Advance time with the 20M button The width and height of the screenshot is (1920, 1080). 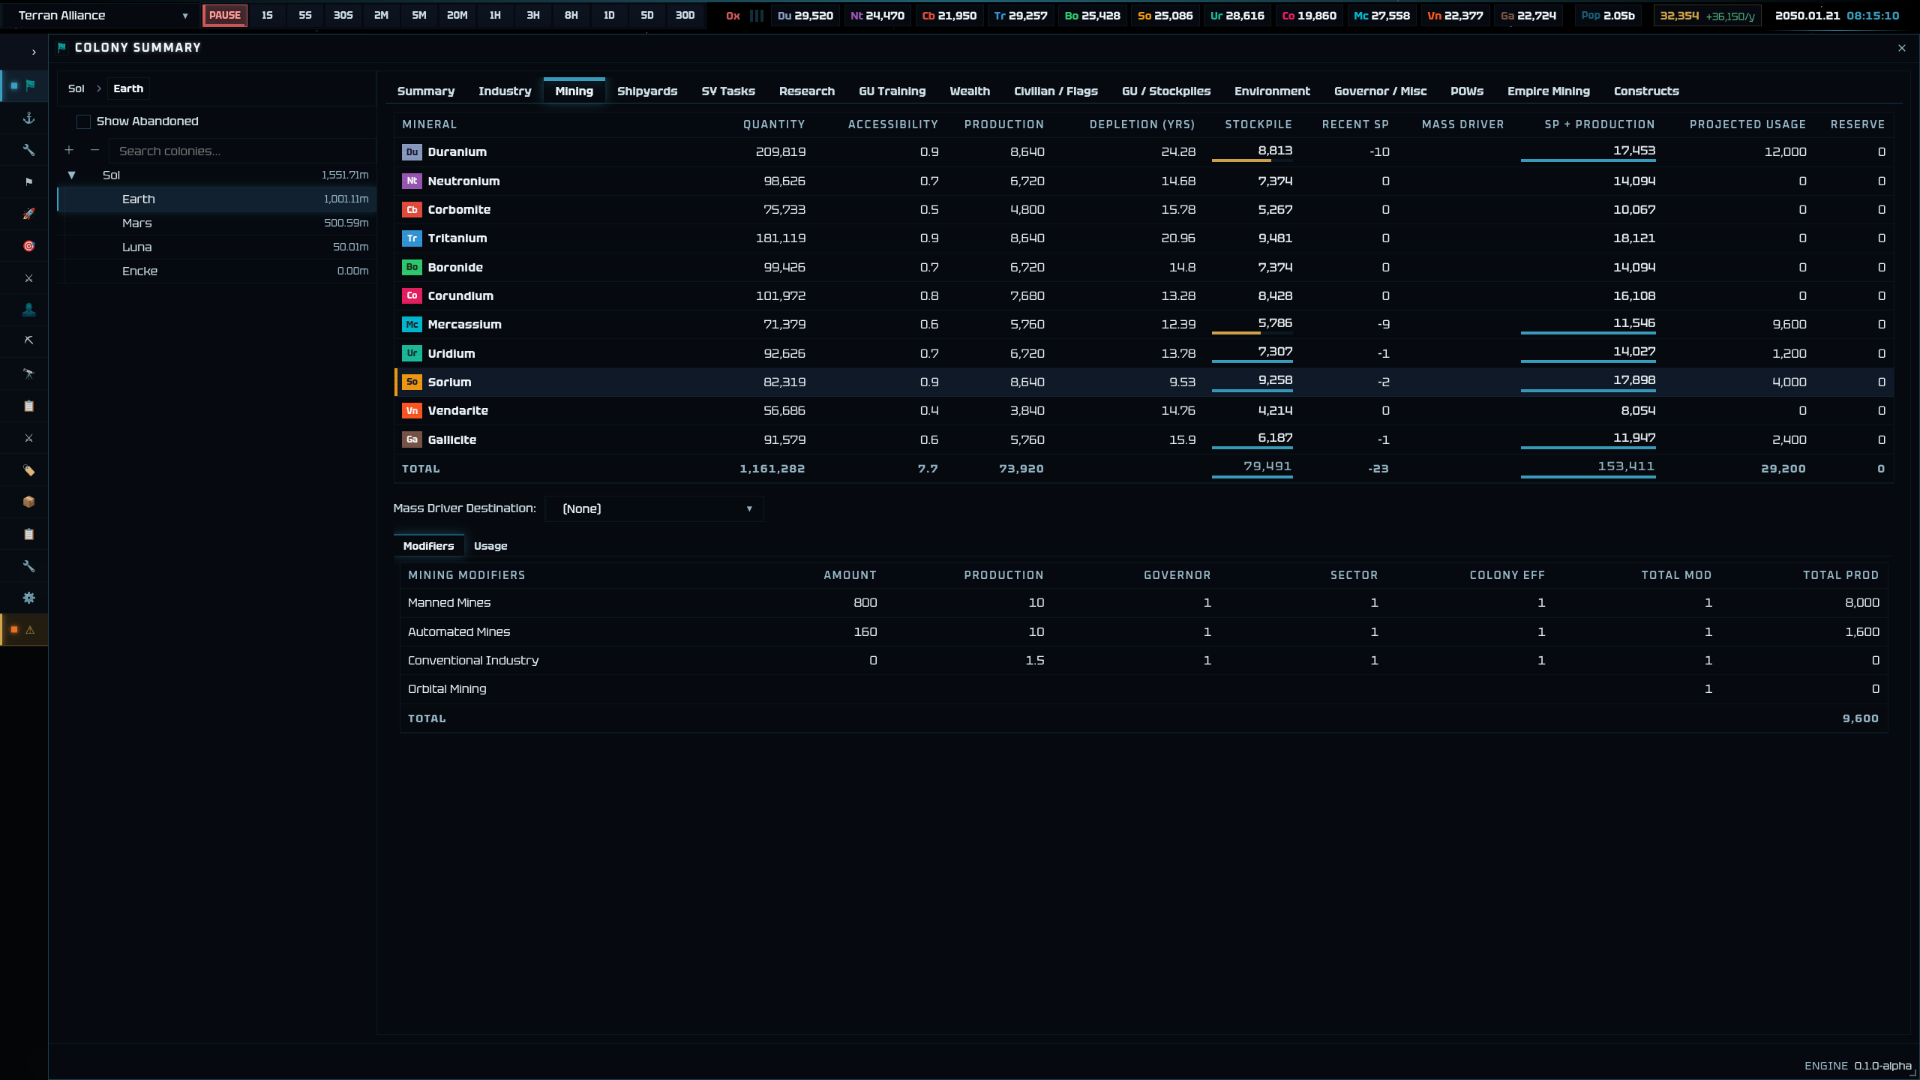coord(457,15)
